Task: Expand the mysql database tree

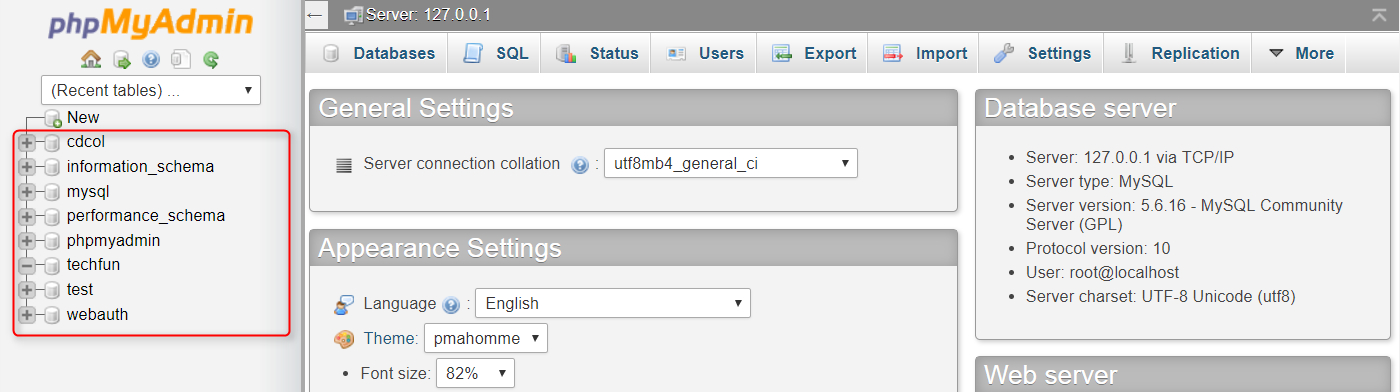Action: (x=27, y=192)
